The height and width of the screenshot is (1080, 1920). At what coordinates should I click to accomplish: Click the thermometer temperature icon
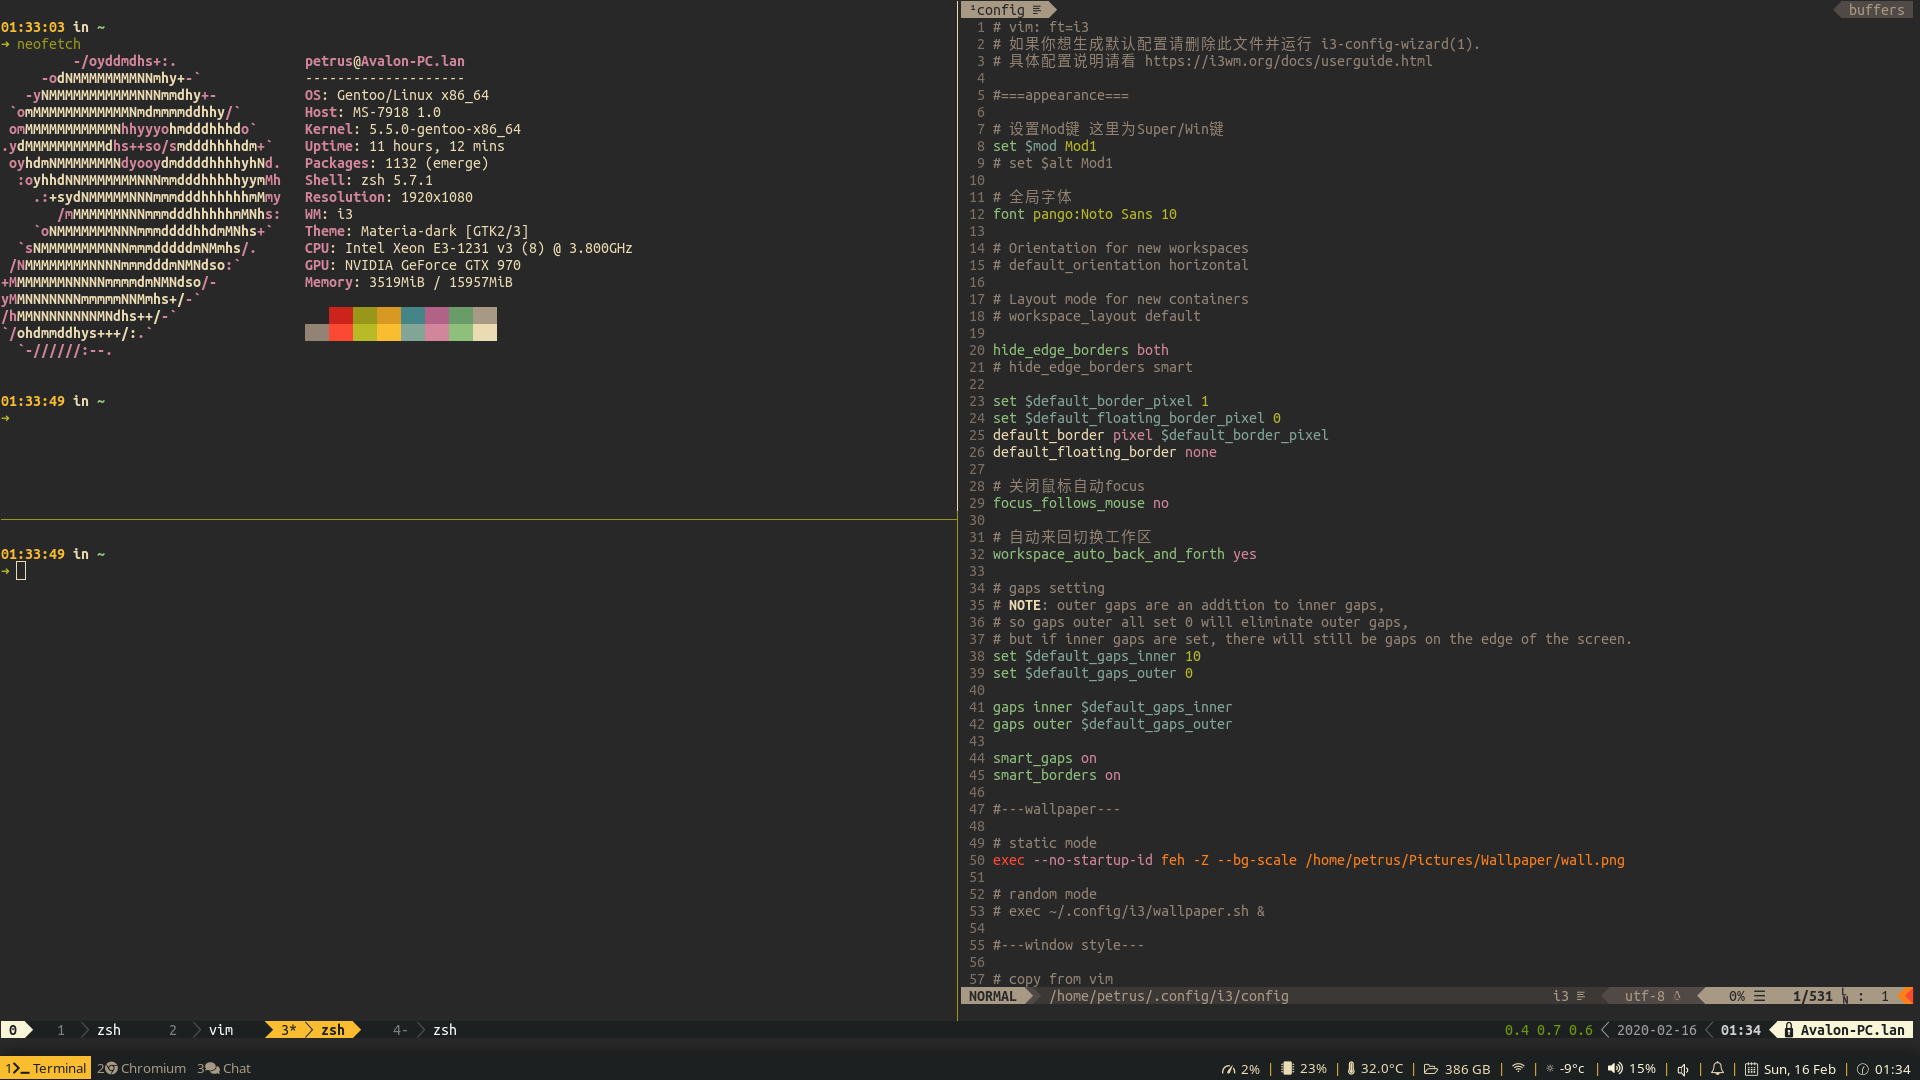(1351, 1068)
